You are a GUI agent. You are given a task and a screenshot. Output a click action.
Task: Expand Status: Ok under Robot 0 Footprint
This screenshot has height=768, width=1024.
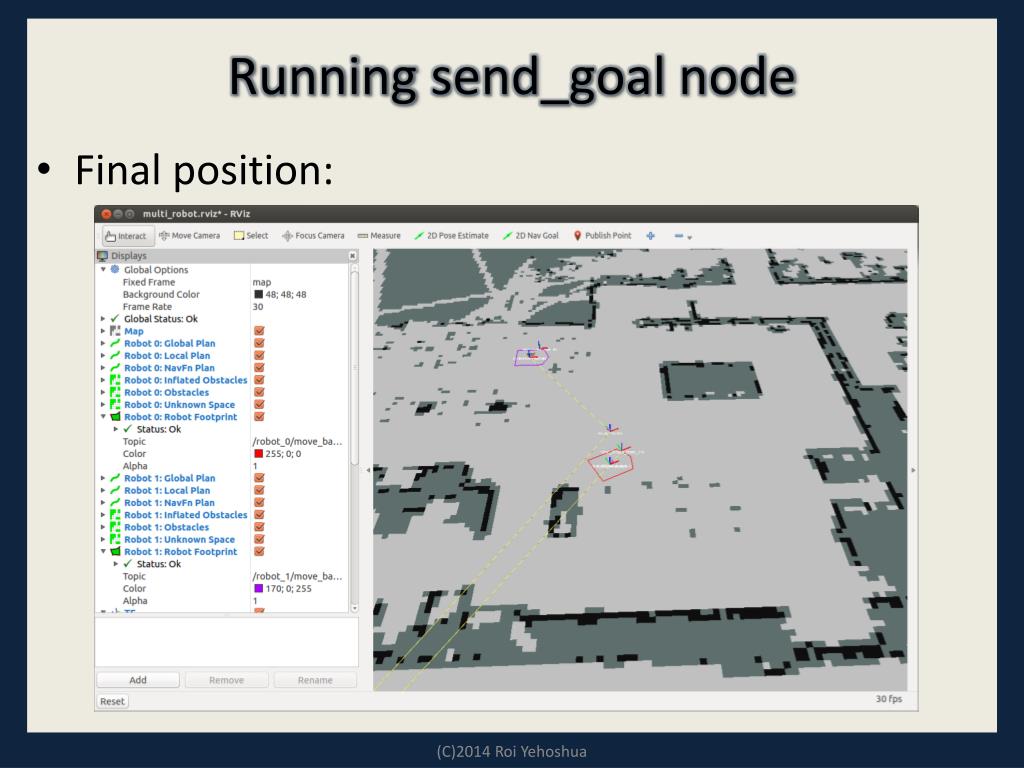pyautogui.click(x=116, y=429)
